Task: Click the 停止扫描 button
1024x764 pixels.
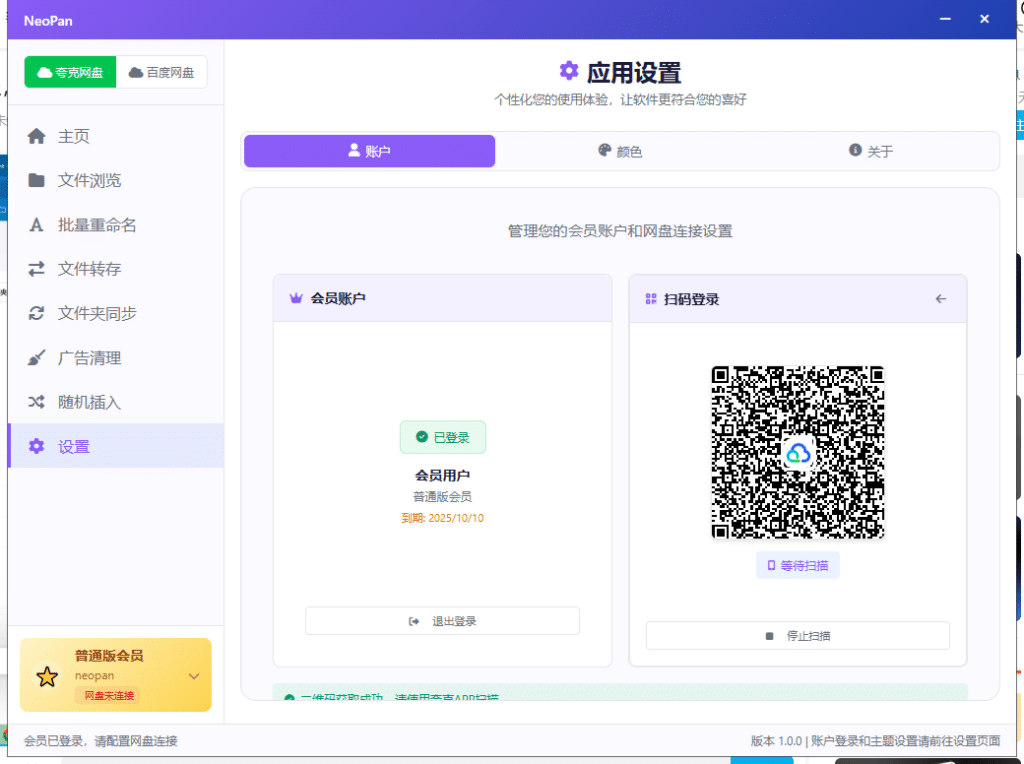Action: coord(797,635)
